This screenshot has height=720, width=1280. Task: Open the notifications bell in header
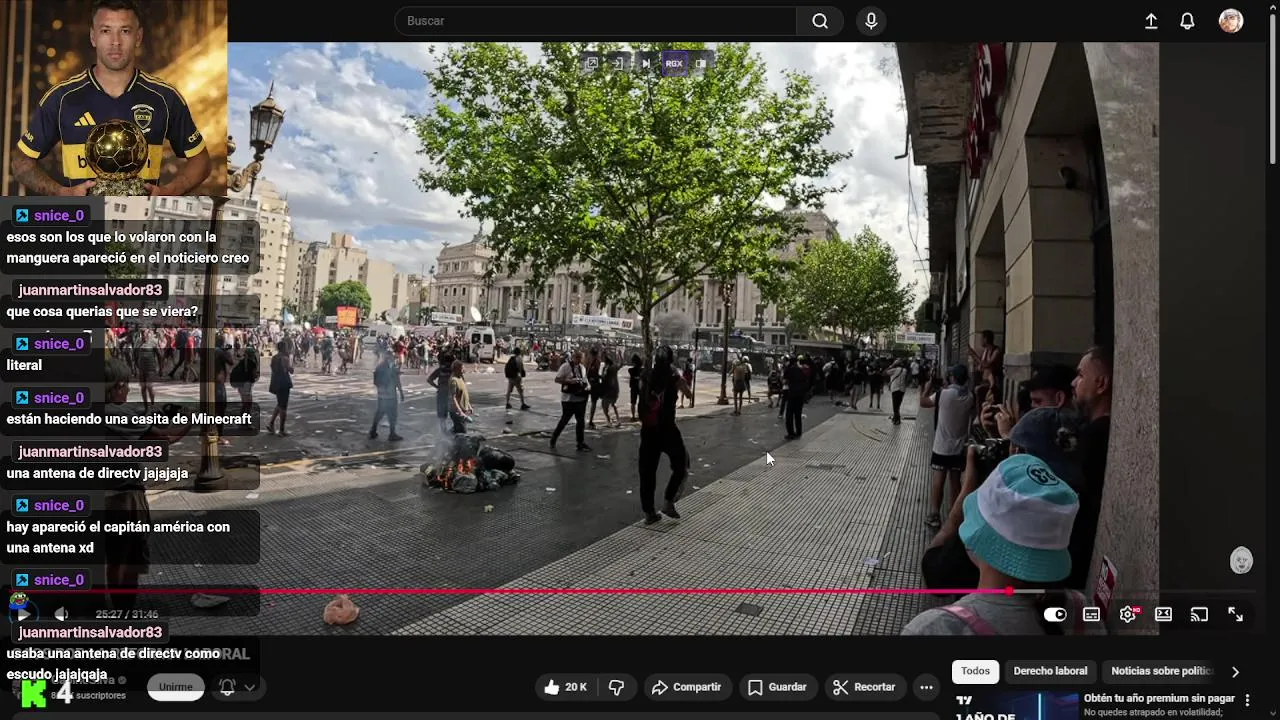pyautogui.click(x=1187, y=21)
